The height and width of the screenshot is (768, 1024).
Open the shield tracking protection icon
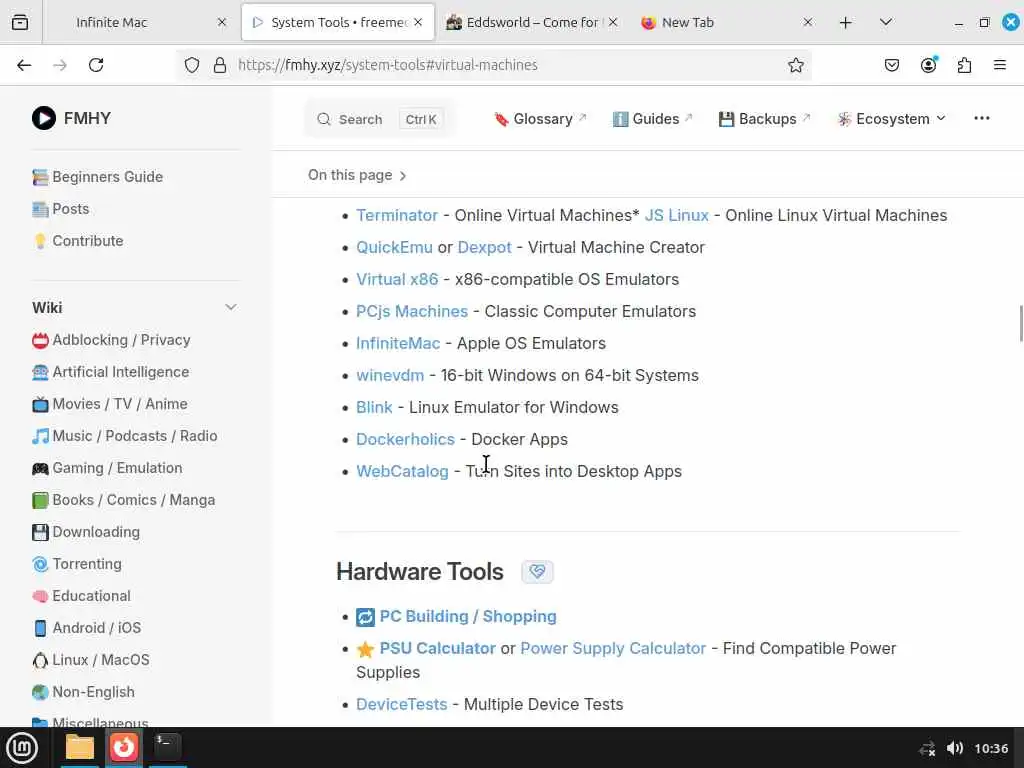tap(191, 65)
